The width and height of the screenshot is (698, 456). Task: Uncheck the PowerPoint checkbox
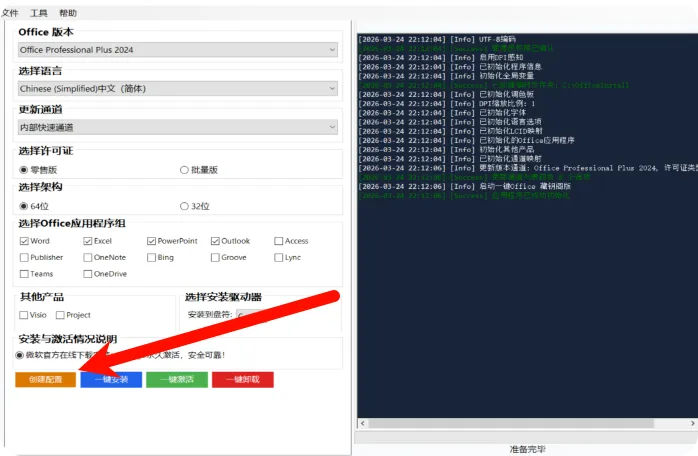tap(151, 241)
